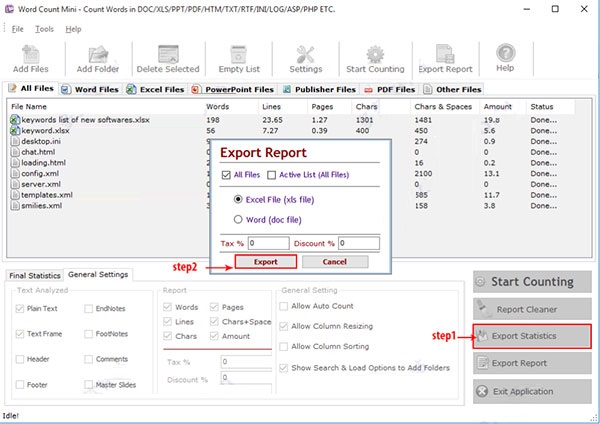Select Word (doc file) radio option
The width and height of the screenshot is (600, 424).
tap(237, 219)
